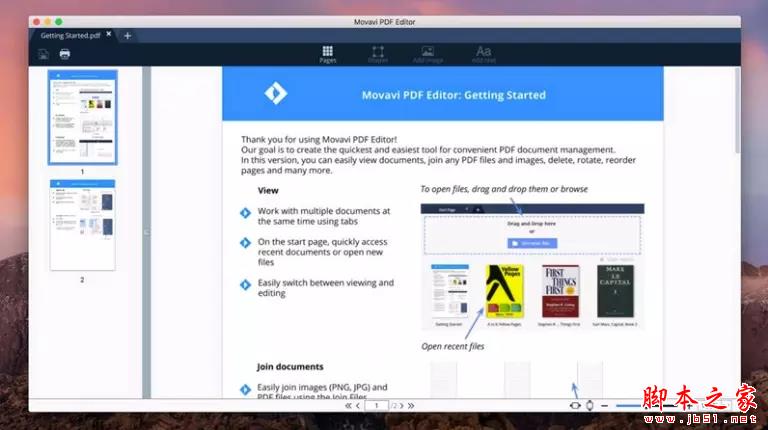Collapse the thumbnails sidebar handle
Viewport: 768px width, 430px height.
(146, 232)
